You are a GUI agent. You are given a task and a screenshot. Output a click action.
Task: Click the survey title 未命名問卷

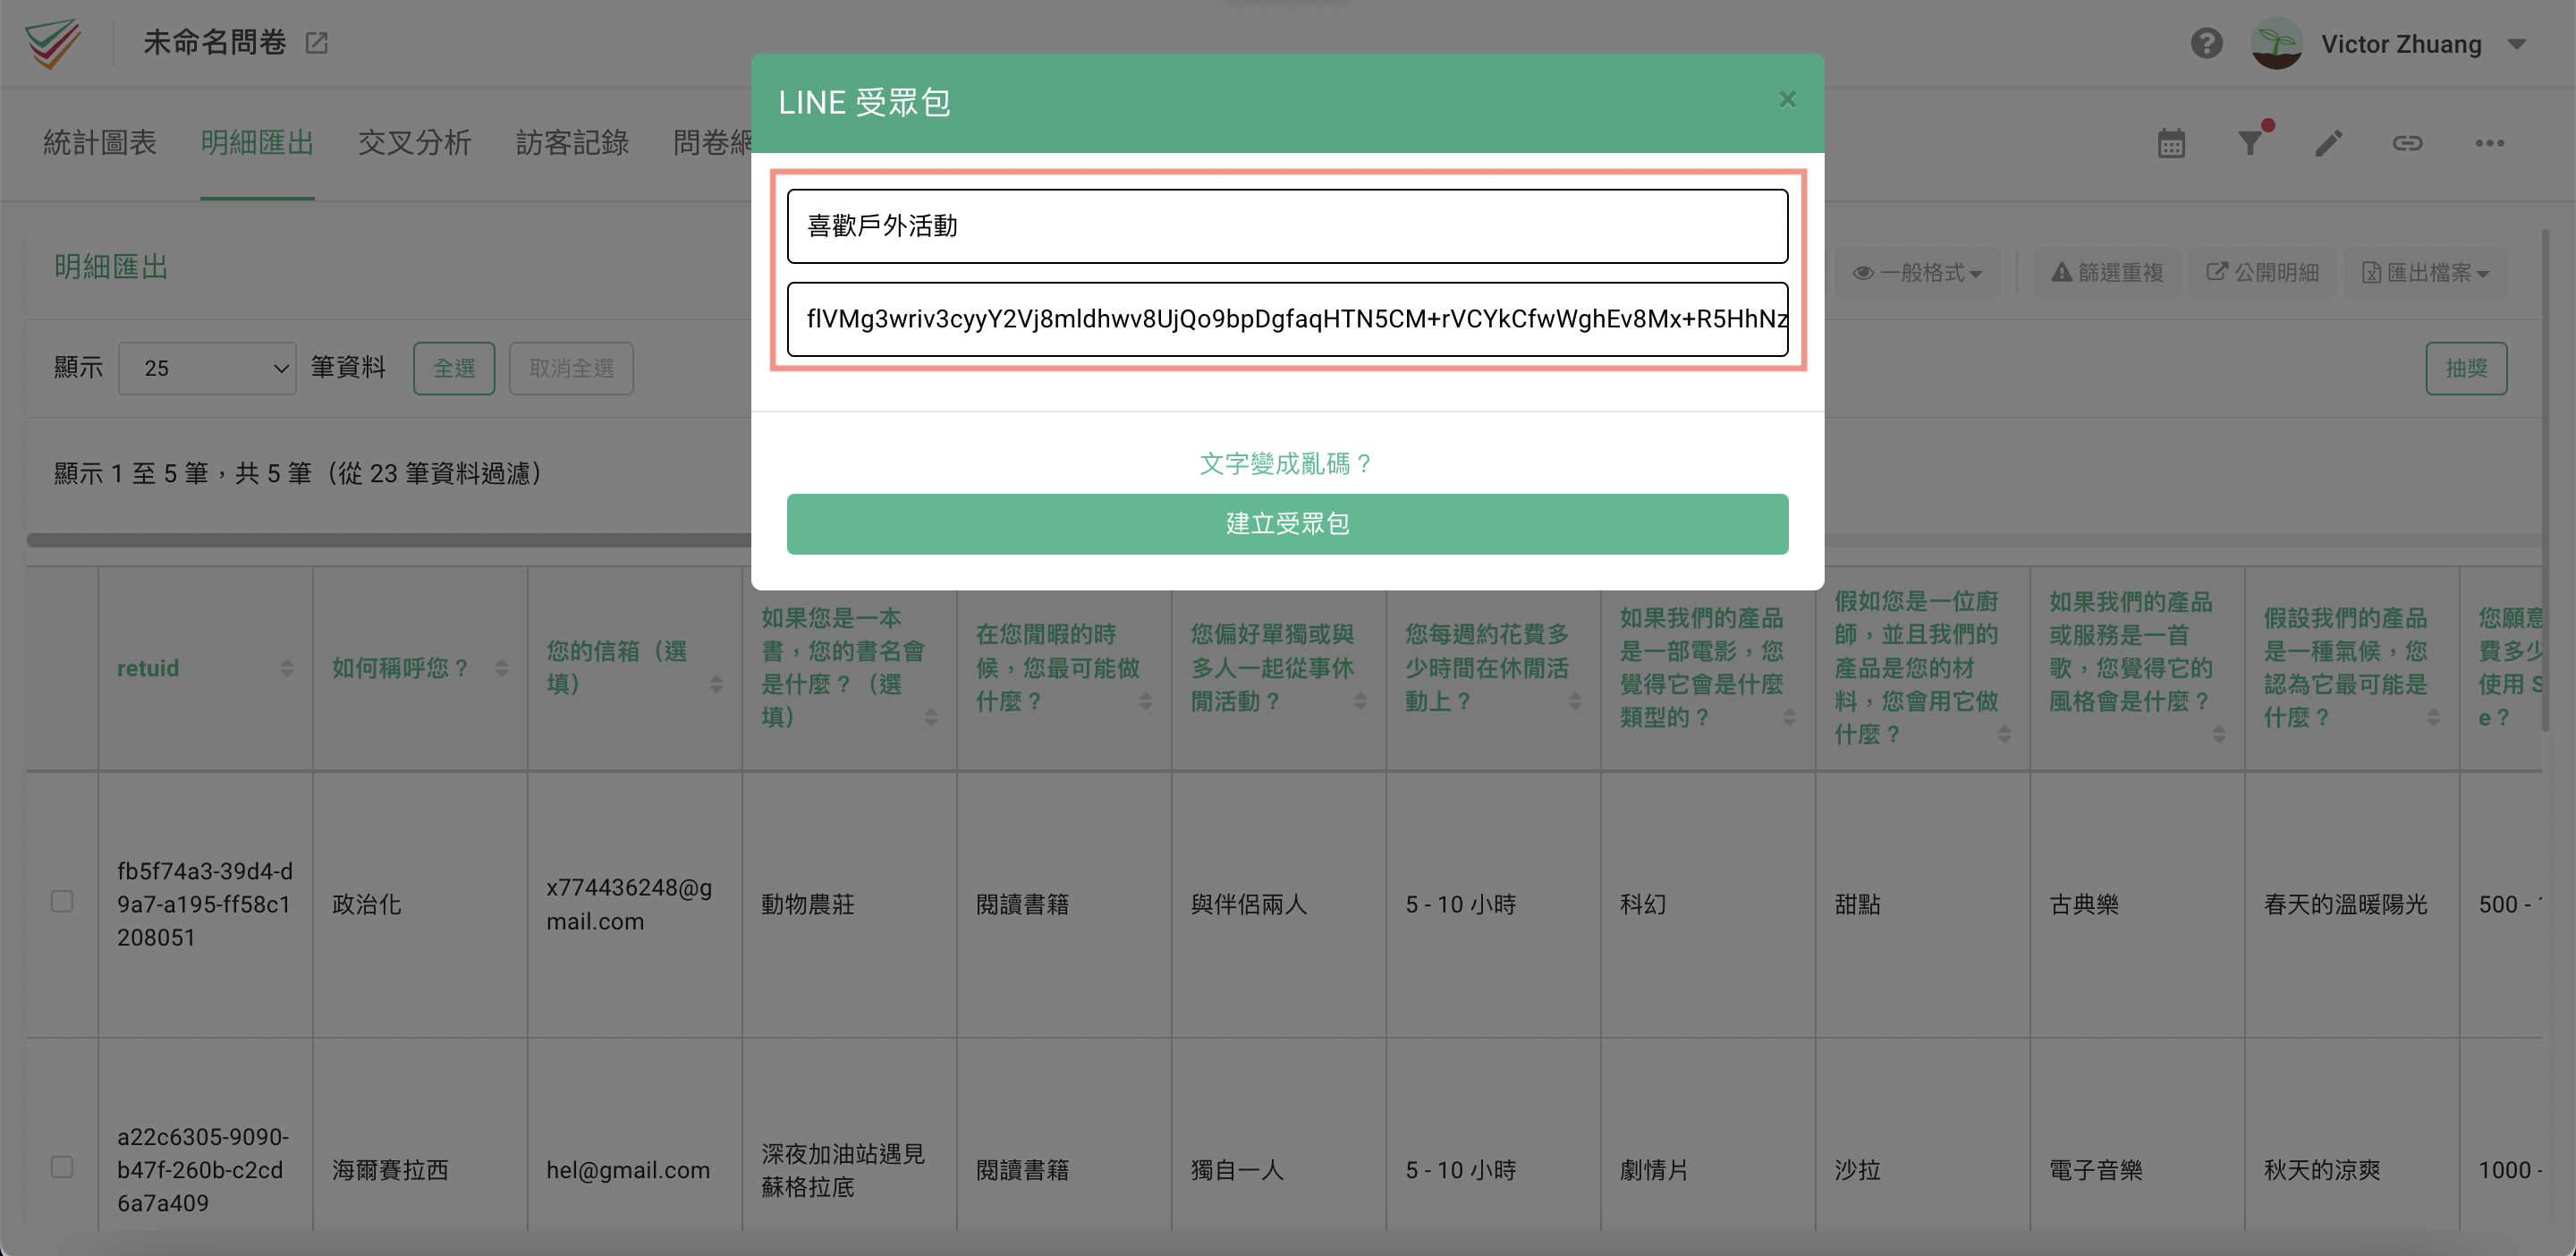coord(215,43)
